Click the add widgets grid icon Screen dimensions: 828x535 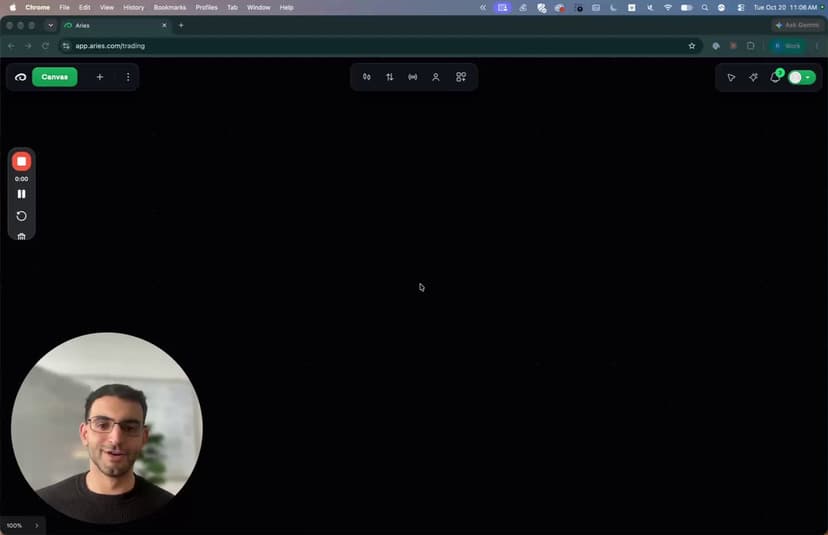tap(461, 77)
